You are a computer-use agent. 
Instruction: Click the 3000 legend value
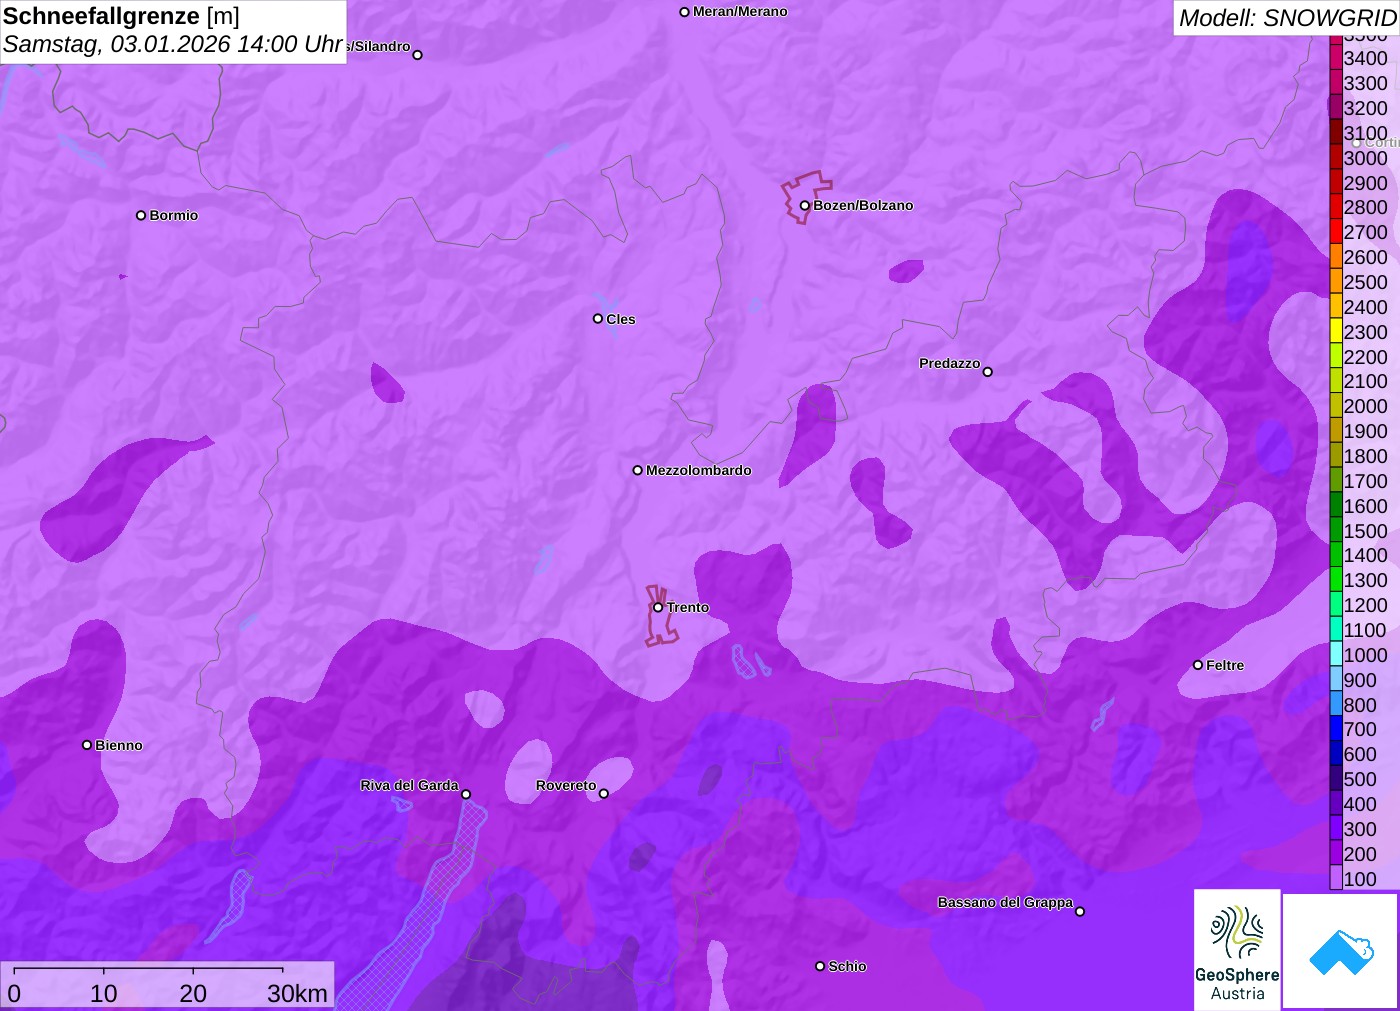pos(1365,158)
